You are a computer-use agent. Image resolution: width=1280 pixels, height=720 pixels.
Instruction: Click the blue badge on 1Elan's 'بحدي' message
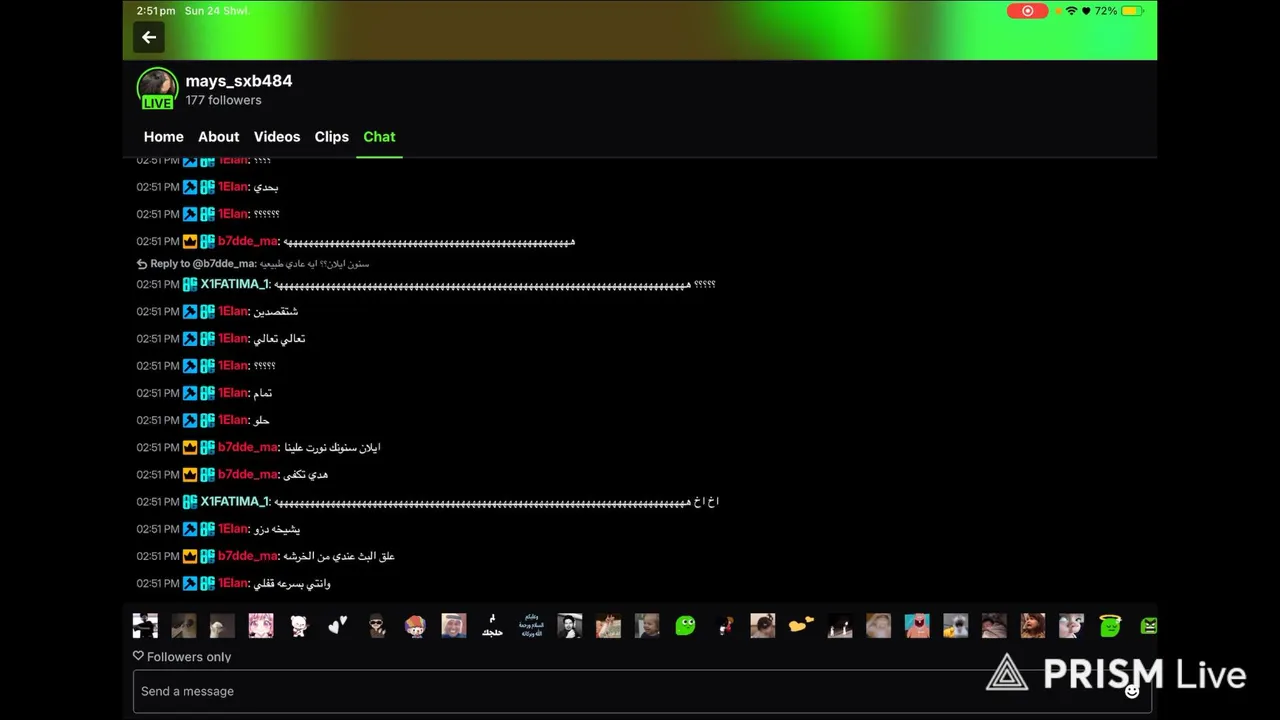(x=190, y=187)
